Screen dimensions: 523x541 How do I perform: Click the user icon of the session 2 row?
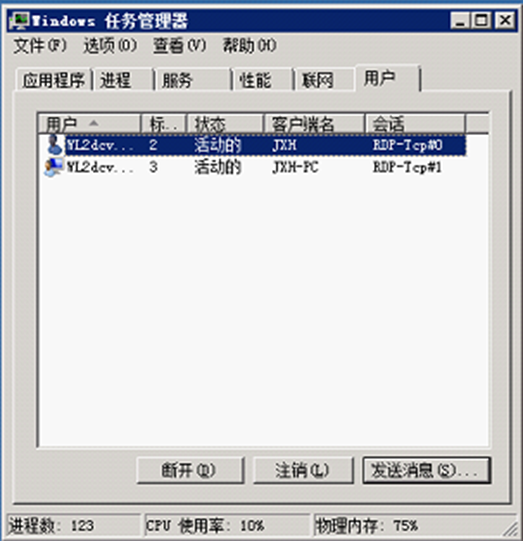point(55,145)
